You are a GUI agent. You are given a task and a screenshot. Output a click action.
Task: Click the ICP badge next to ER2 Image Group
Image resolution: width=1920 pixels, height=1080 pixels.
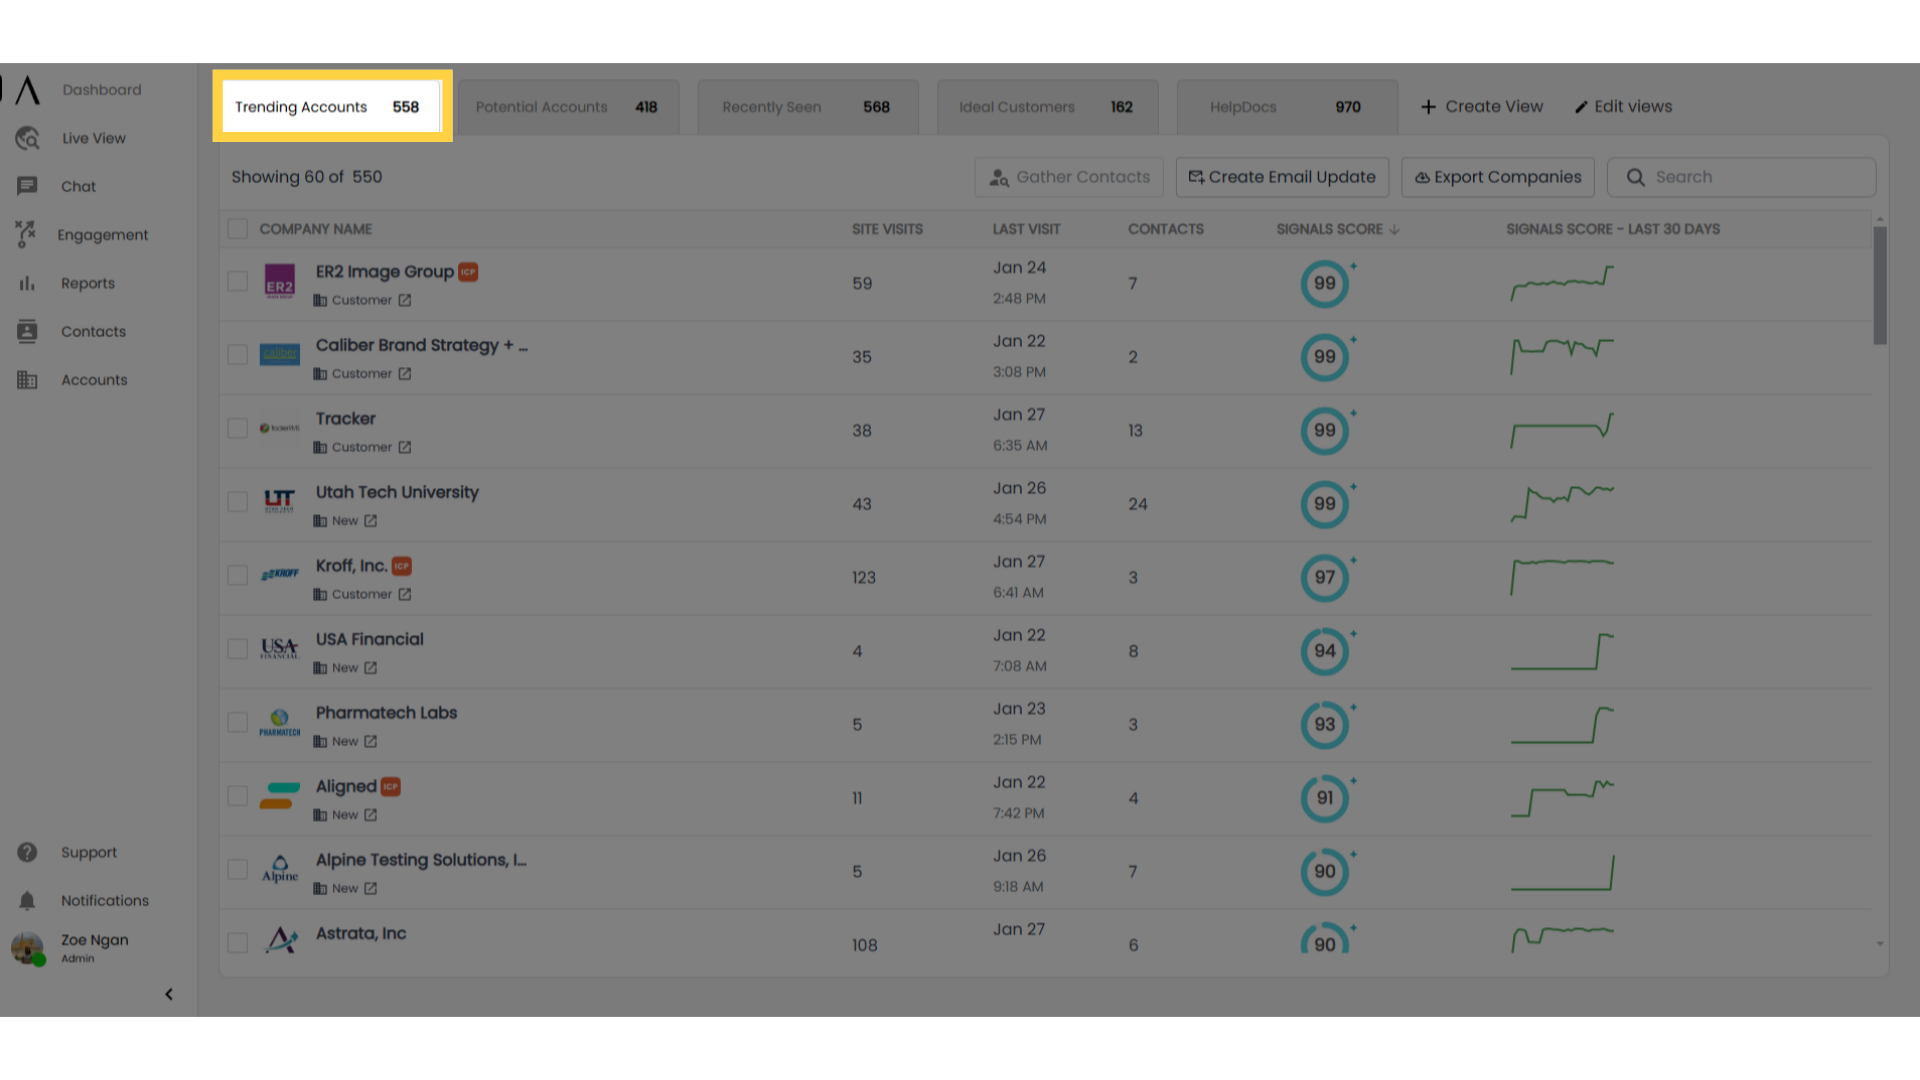point(468,272)
